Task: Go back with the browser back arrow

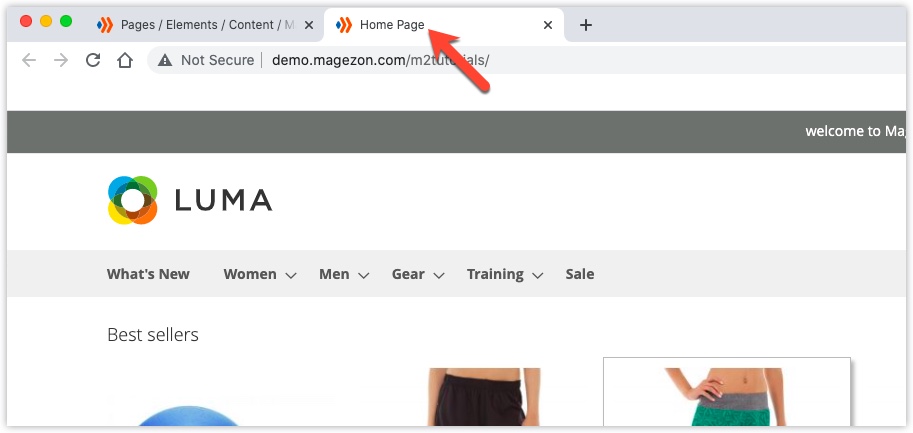Action: coord(29,60)
